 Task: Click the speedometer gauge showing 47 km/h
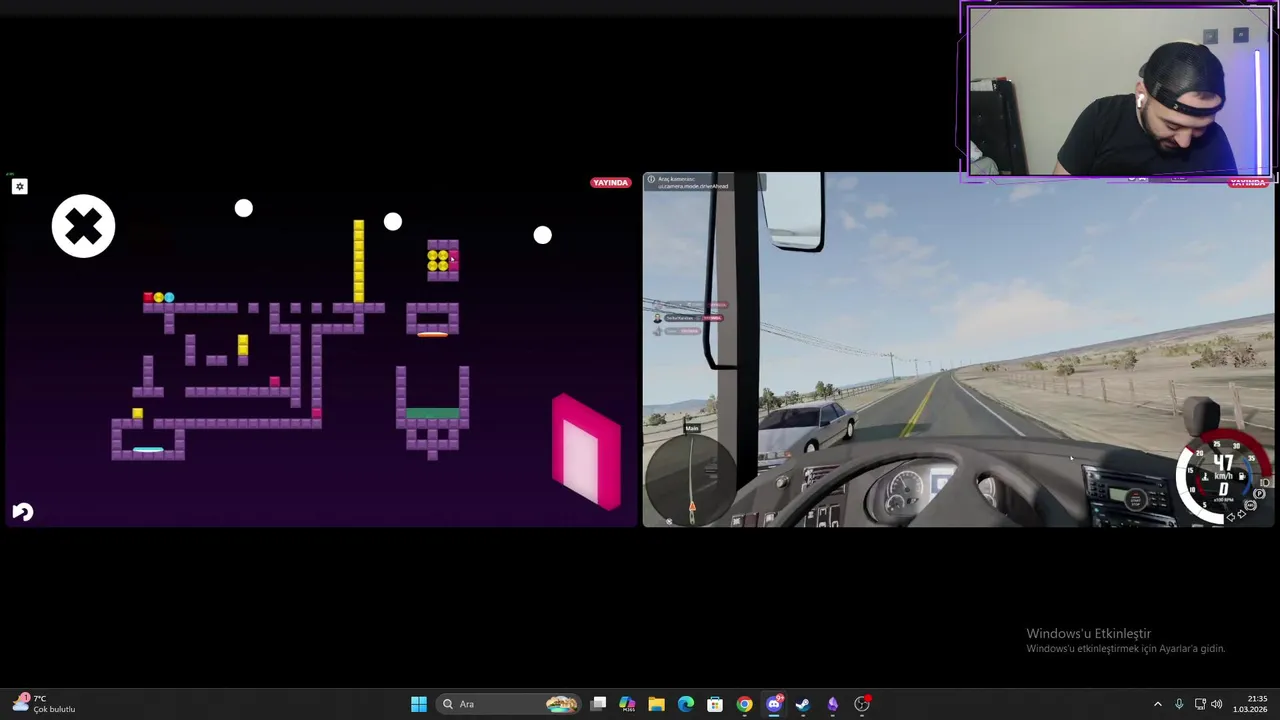(x=1222, y=478)
